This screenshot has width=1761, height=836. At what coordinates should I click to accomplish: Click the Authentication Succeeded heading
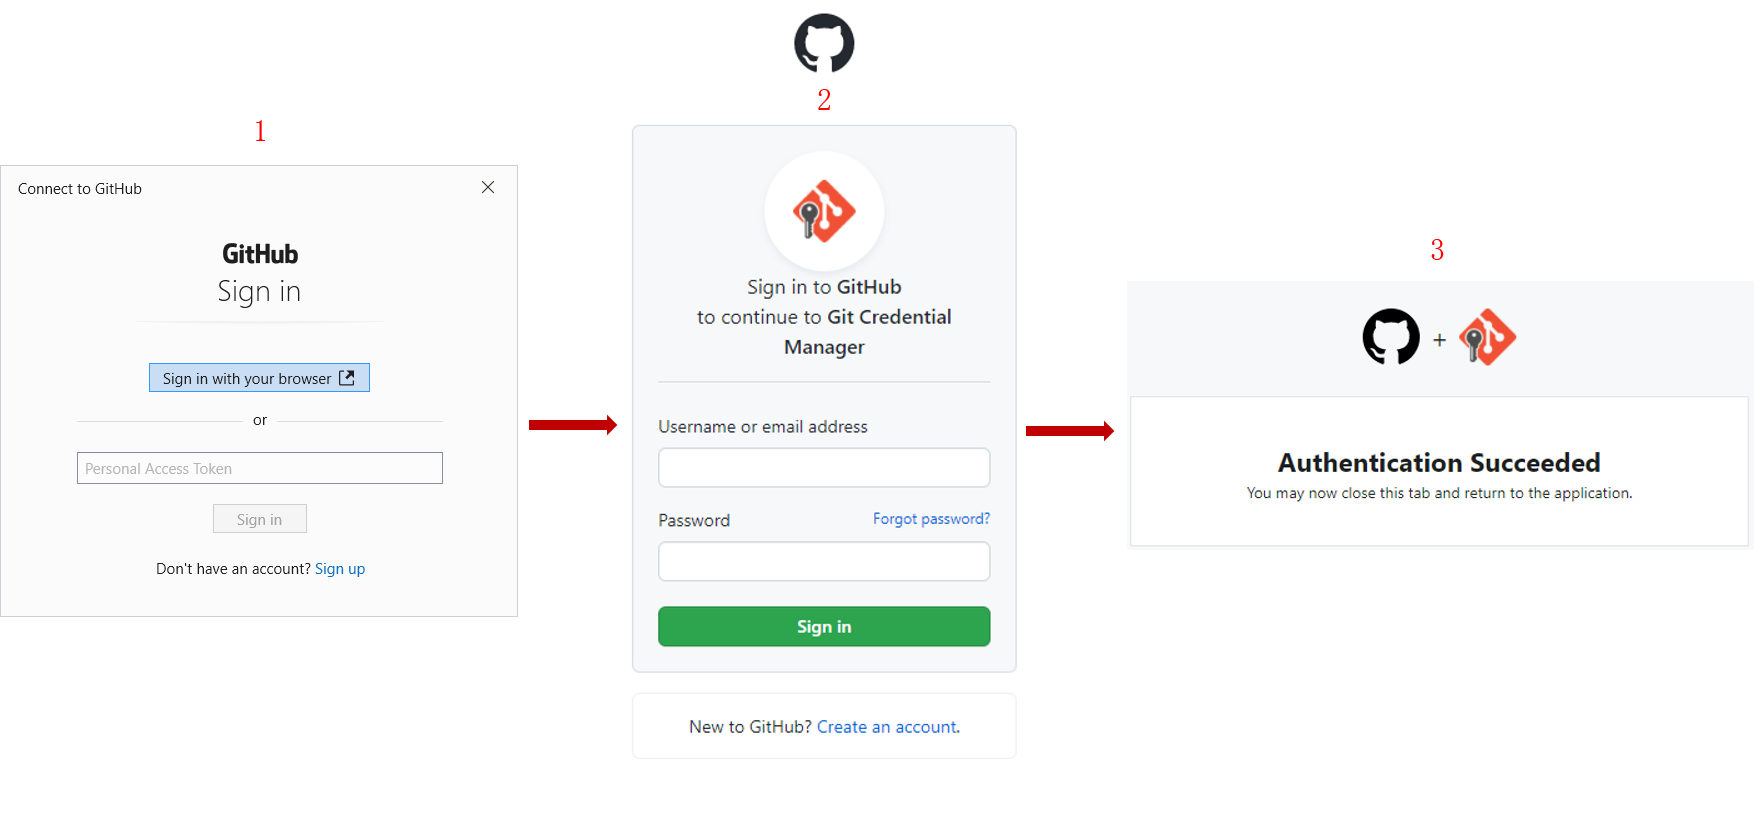[1438, 462]
